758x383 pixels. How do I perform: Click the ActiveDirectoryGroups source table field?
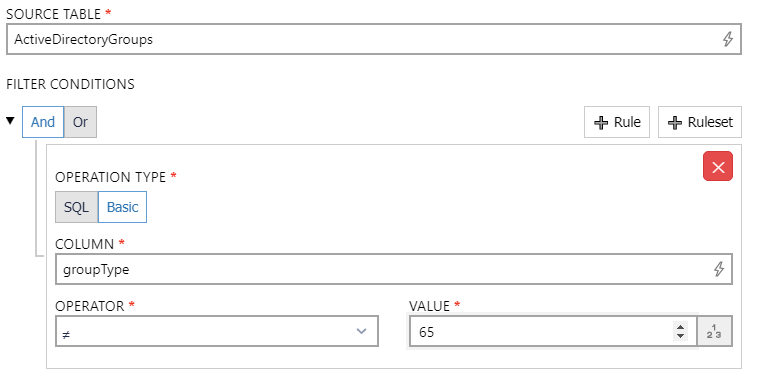(374, 39)
